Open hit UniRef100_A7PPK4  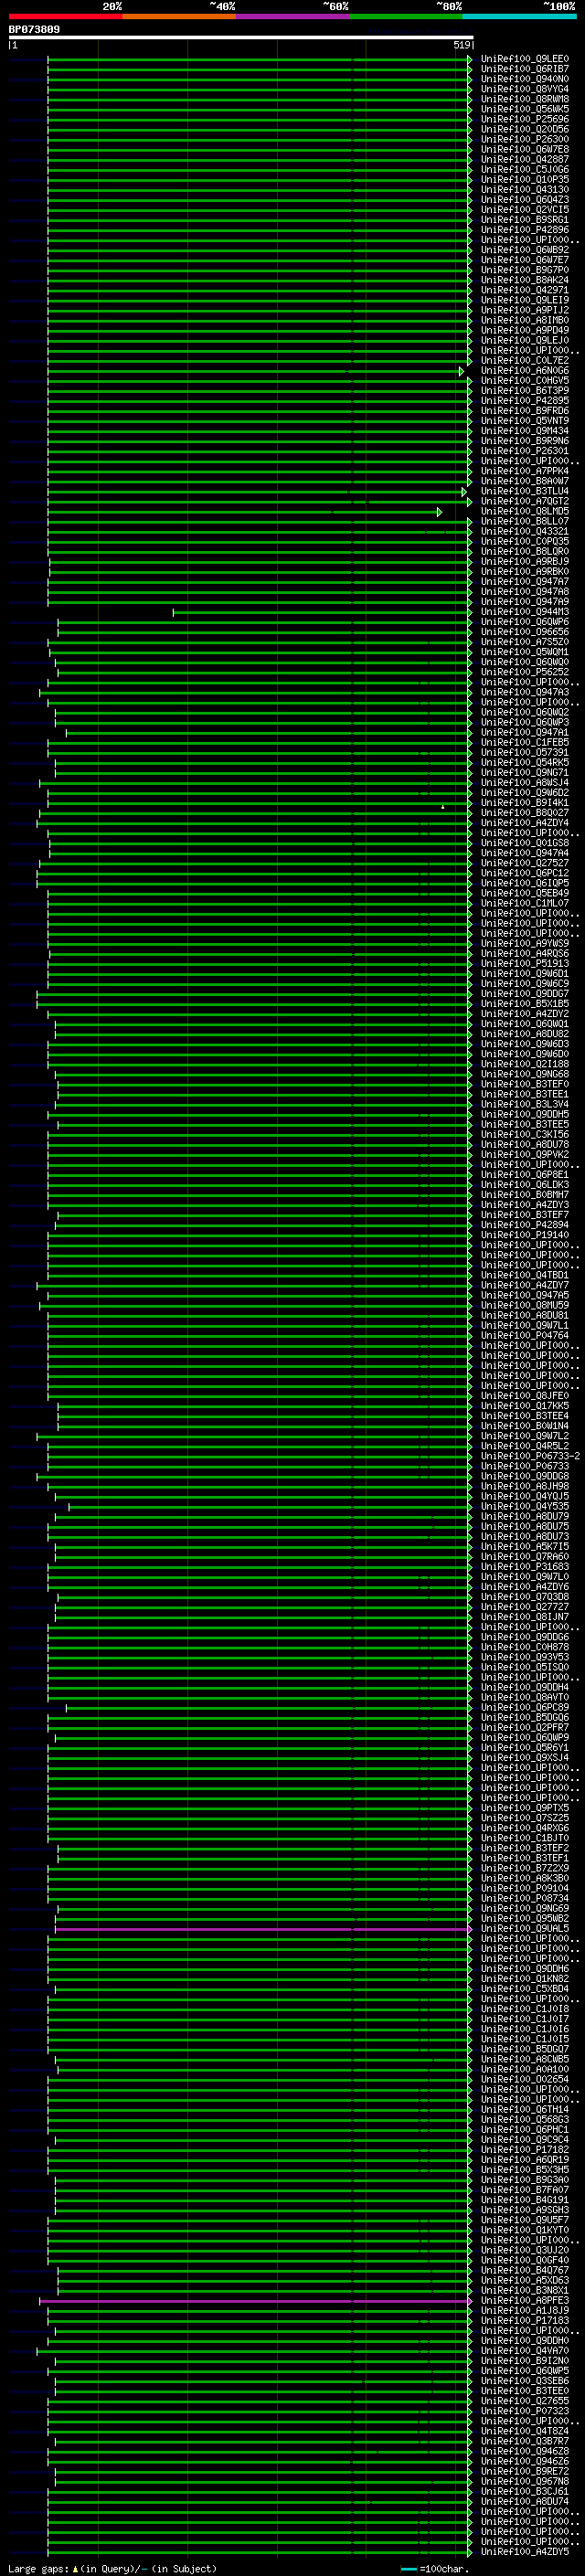(525, 471)
